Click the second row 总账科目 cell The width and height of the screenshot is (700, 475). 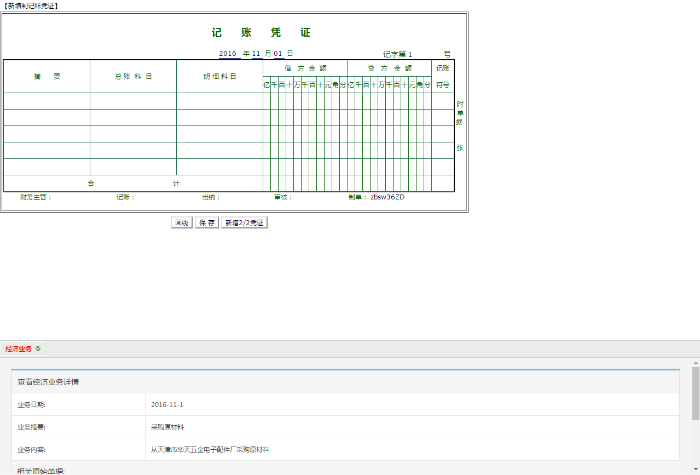pos(133,117)
